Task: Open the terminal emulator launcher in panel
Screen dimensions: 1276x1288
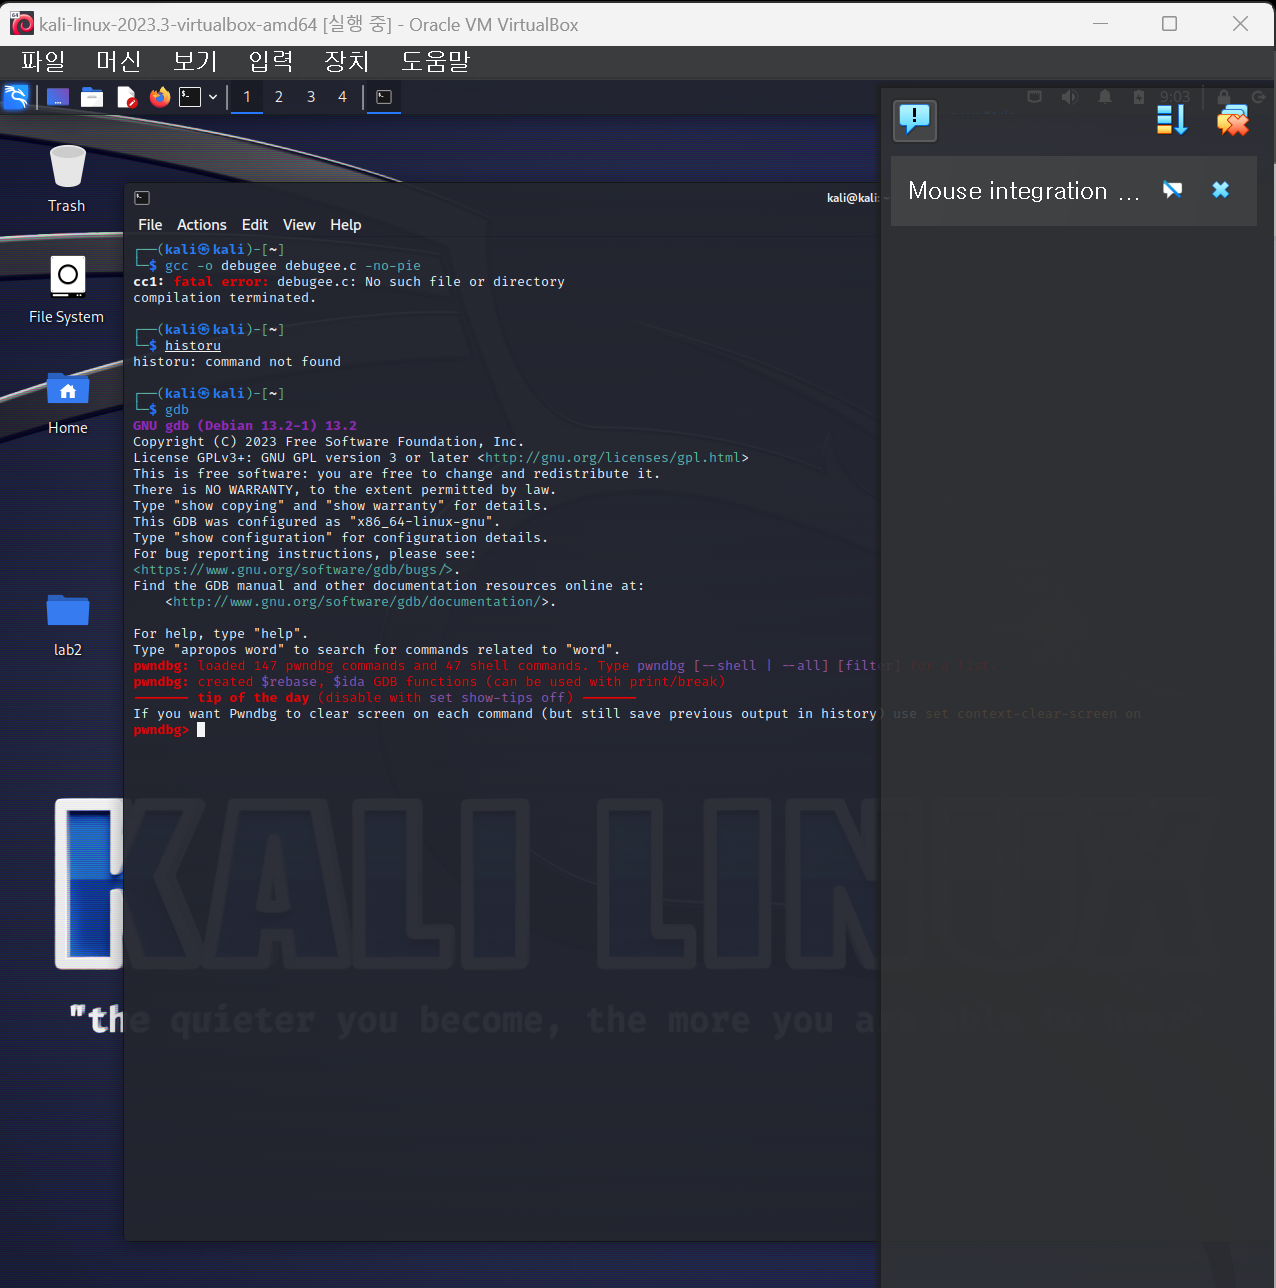Action: [x=190, y=97]
